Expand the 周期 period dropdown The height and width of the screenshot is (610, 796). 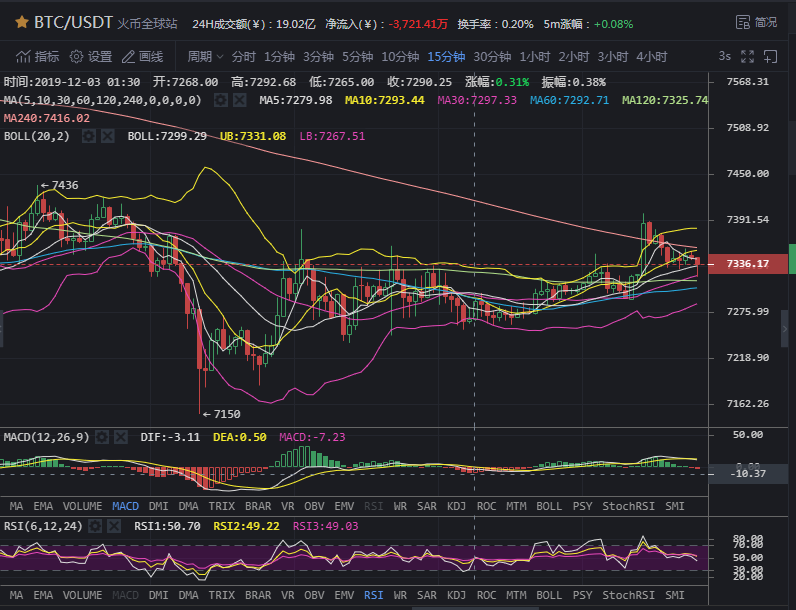click(x=205, y=57)
